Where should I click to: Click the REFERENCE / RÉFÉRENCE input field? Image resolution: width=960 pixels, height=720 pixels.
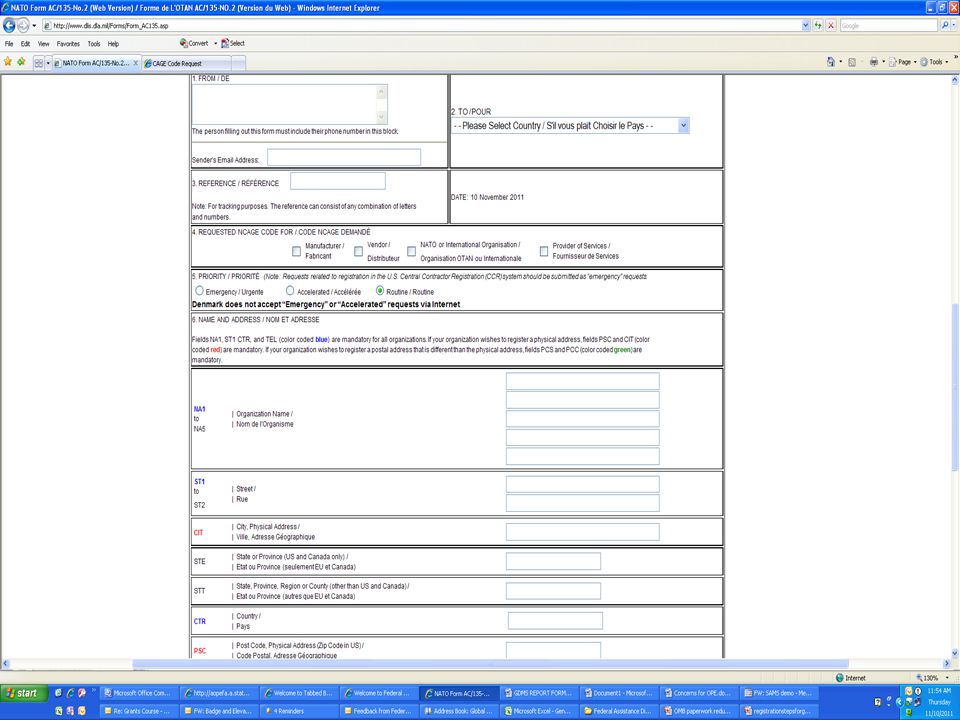(x=338, y=181)
